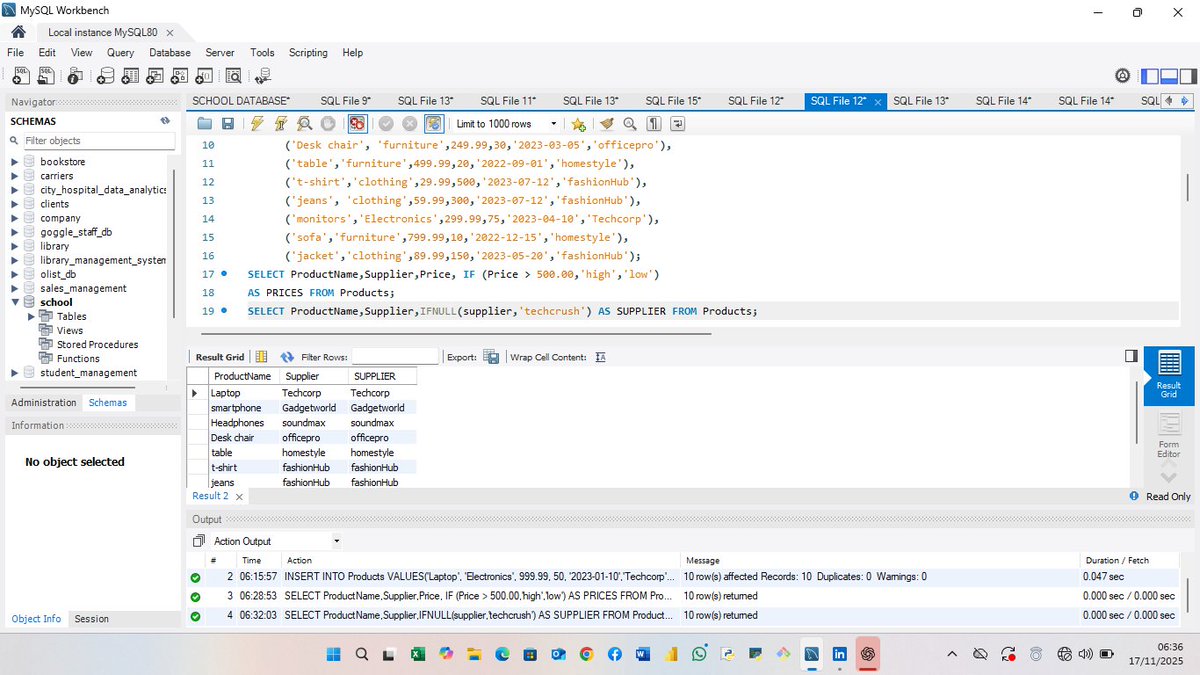Switch to the Object Info tab
The height and width of the screenshot is (675, 1200).
coord(36,619)
